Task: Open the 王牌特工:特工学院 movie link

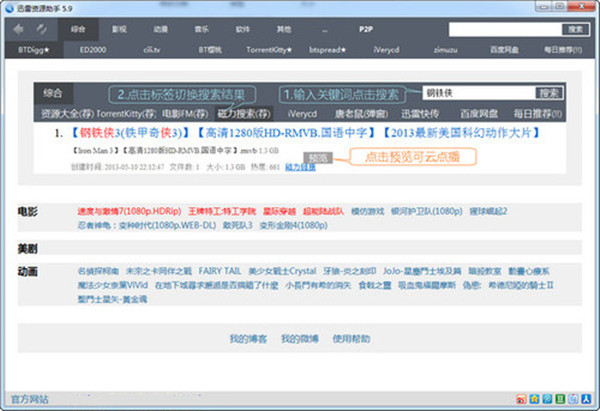Action: (222, 211)
